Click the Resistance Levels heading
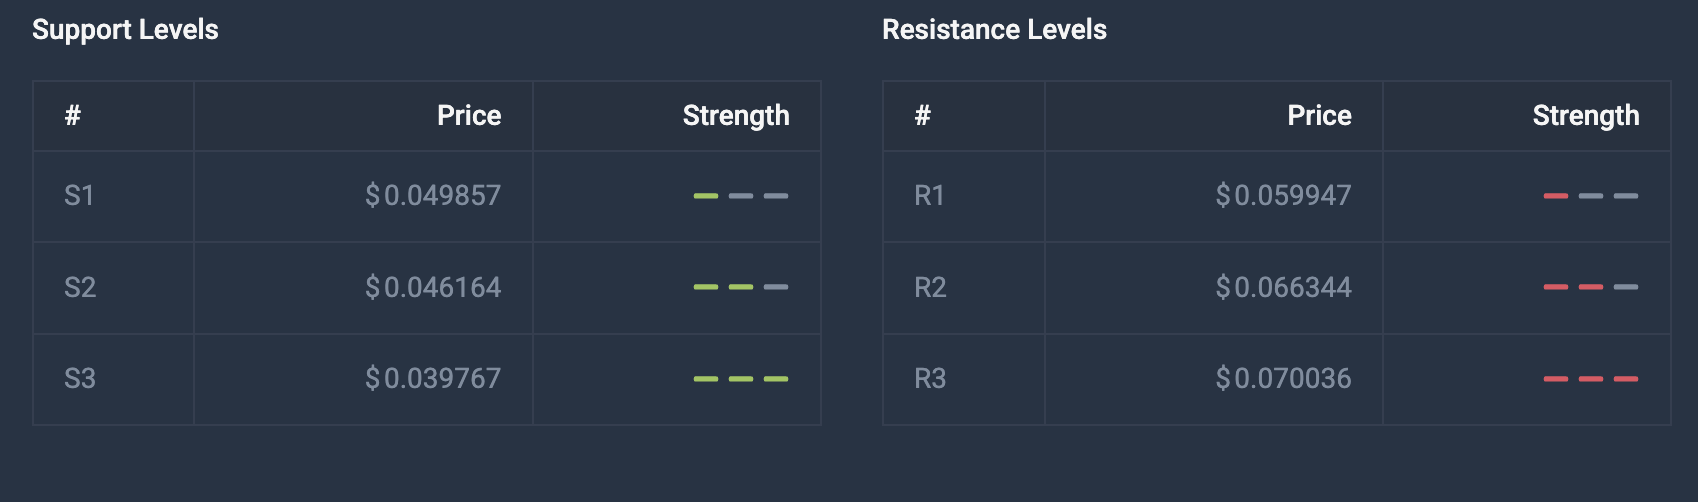This screenshot has width=1698, height=502. [x=994, y=30]
